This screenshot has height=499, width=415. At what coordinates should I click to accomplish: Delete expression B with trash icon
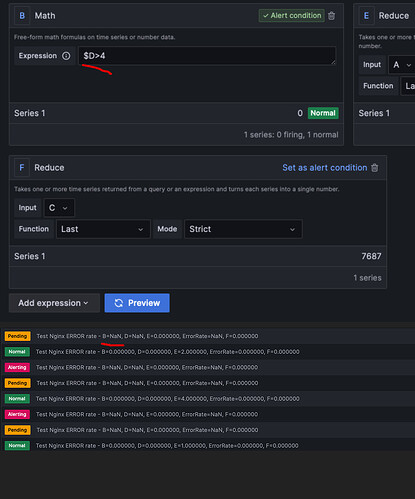(x=331, y=16)
